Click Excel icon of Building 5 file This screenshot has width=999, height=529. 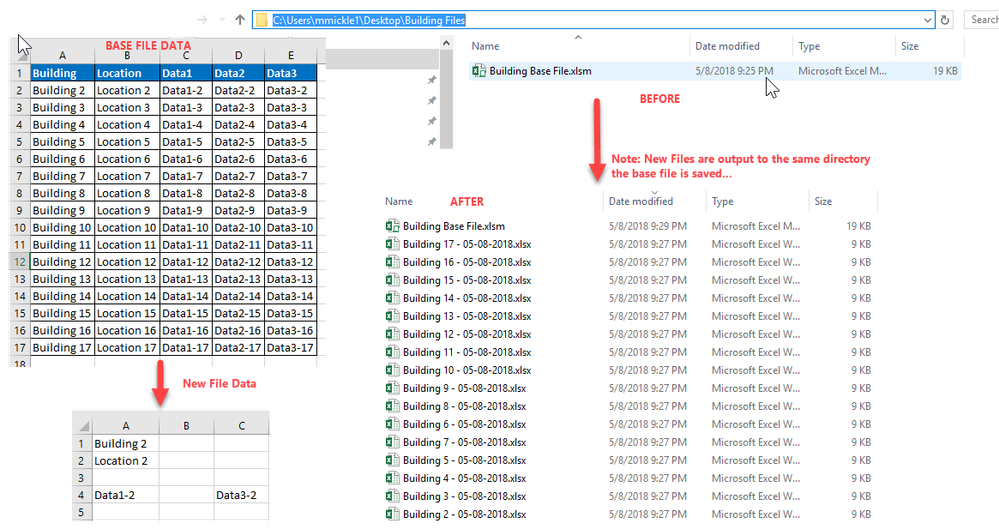click(392, 460)
